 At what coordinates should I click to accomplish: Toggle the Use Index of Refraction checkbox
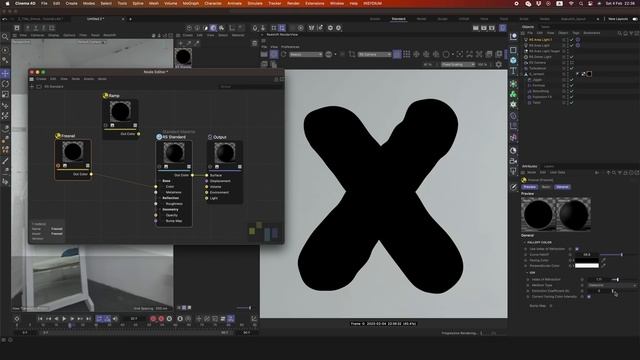pos(577,249)
